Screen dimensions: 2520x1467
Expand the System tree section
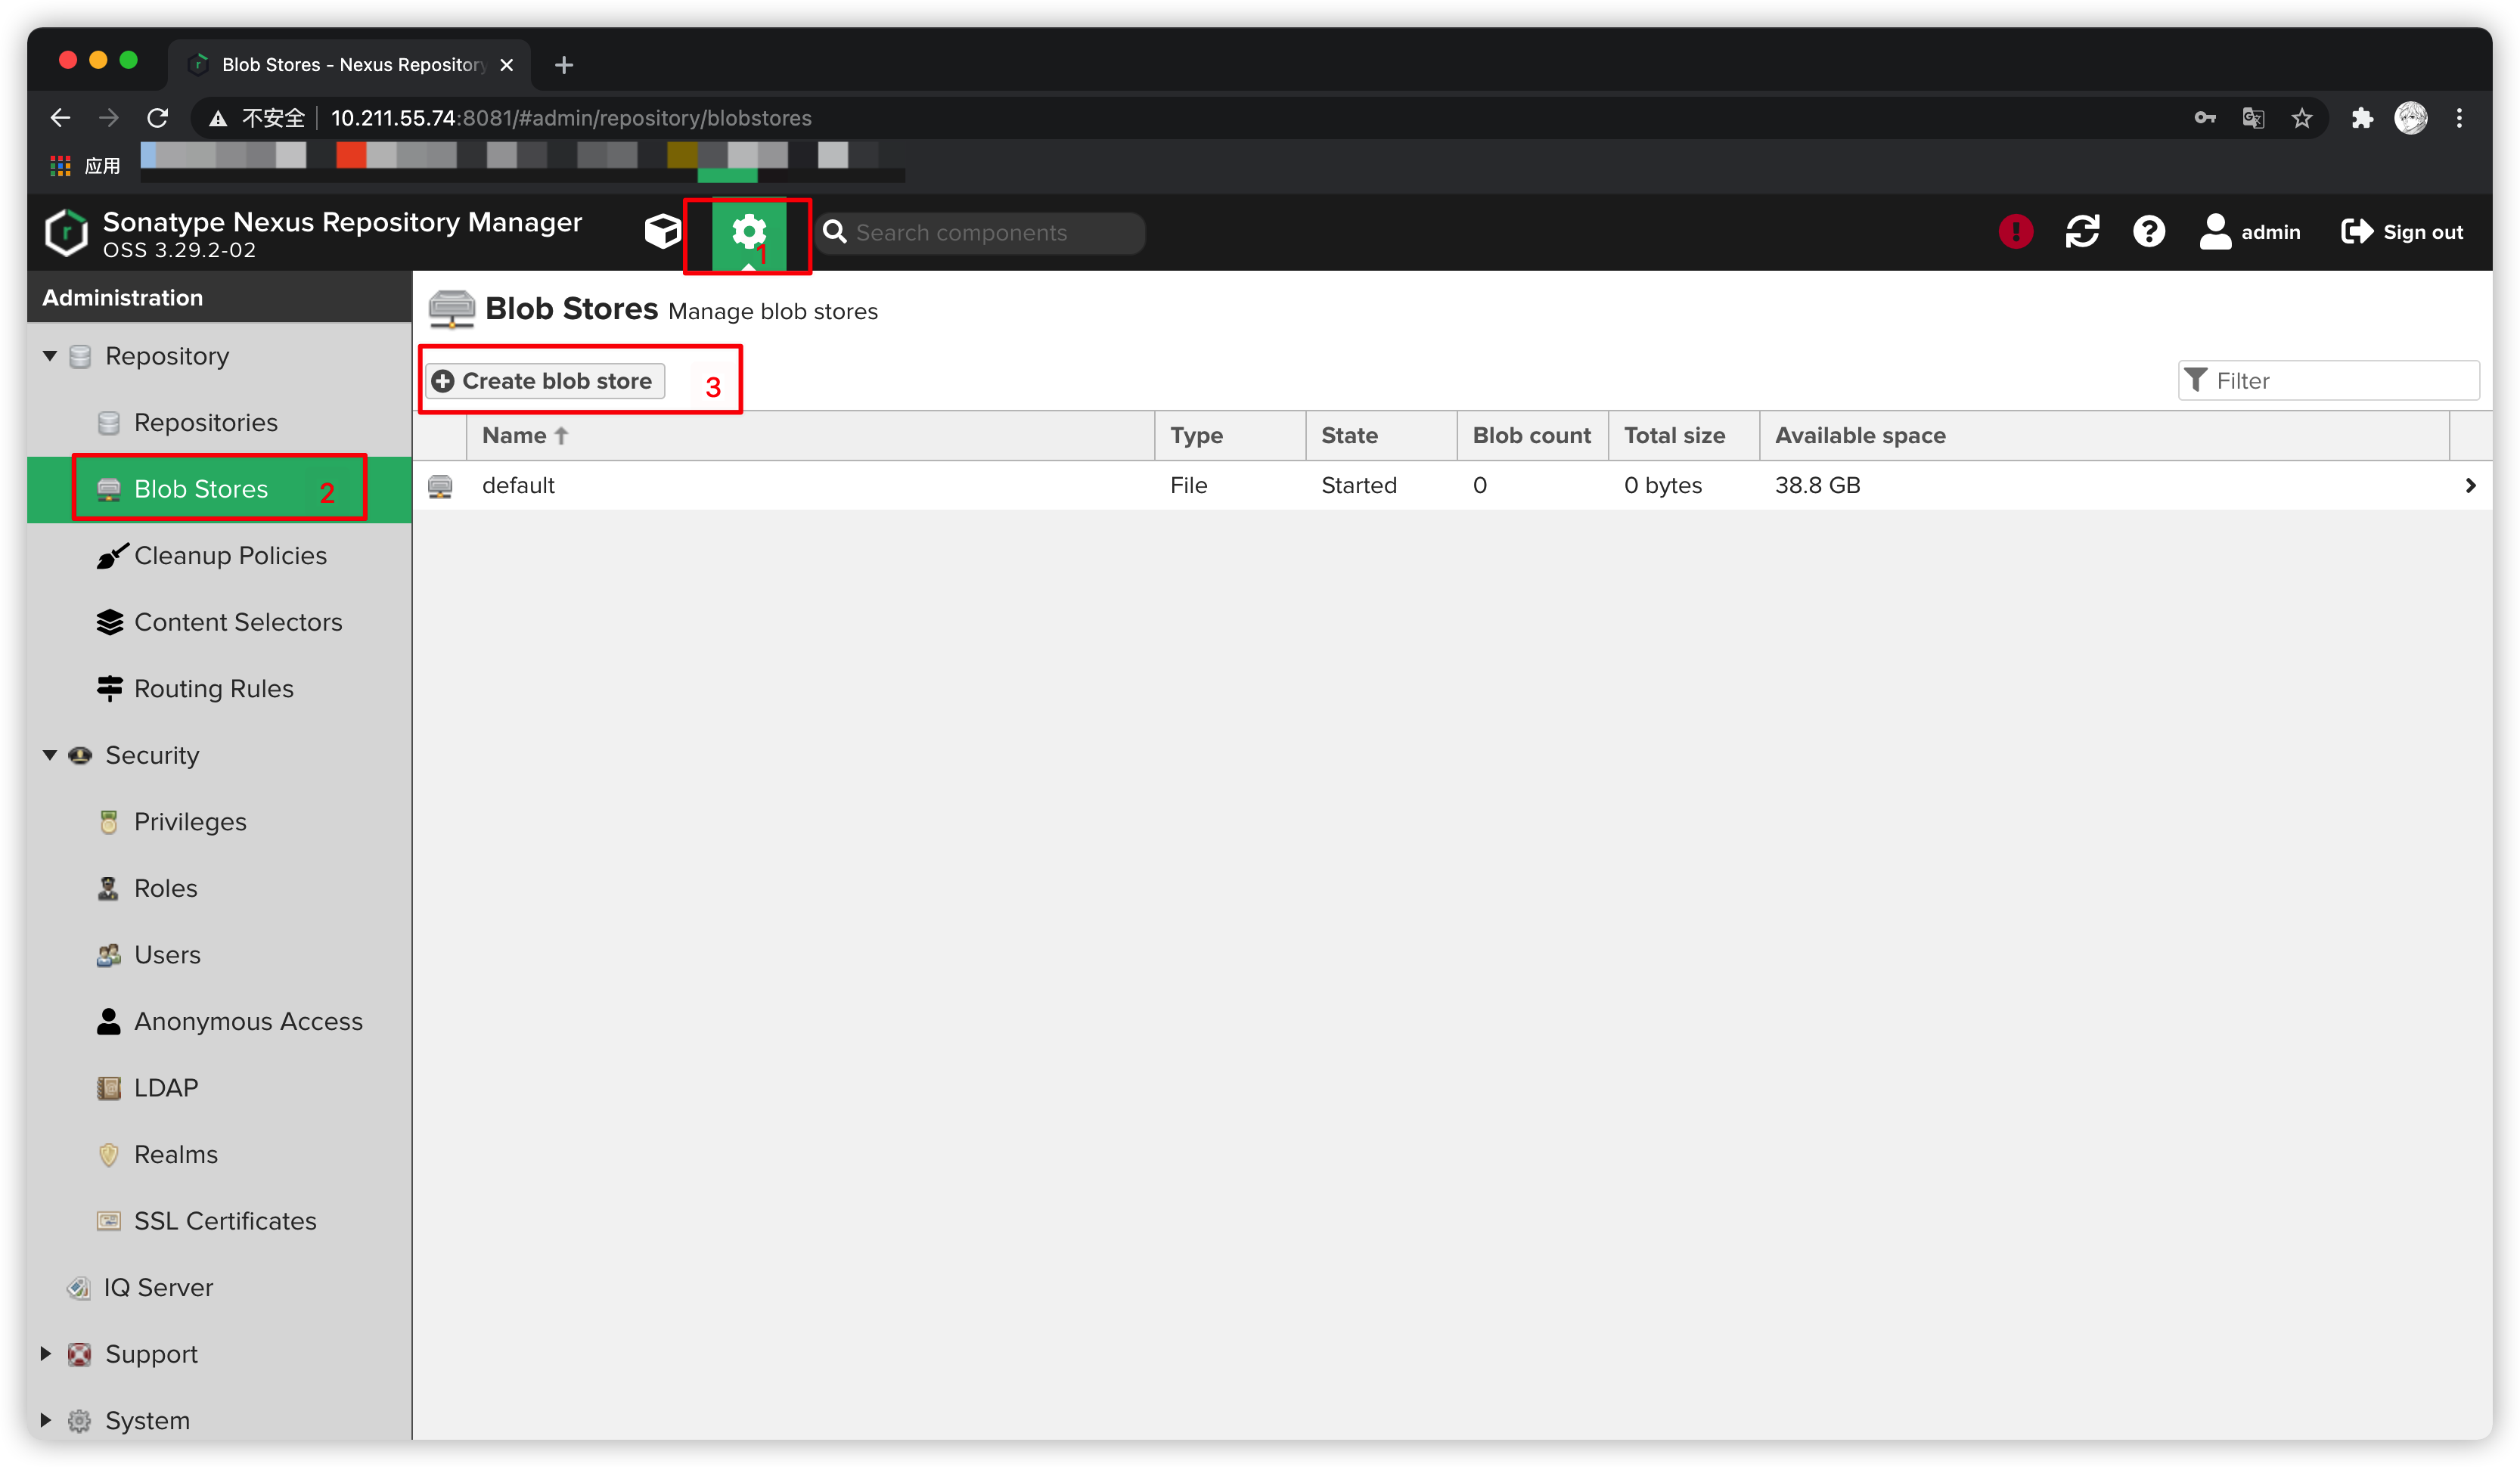[x=46, y=1420]
